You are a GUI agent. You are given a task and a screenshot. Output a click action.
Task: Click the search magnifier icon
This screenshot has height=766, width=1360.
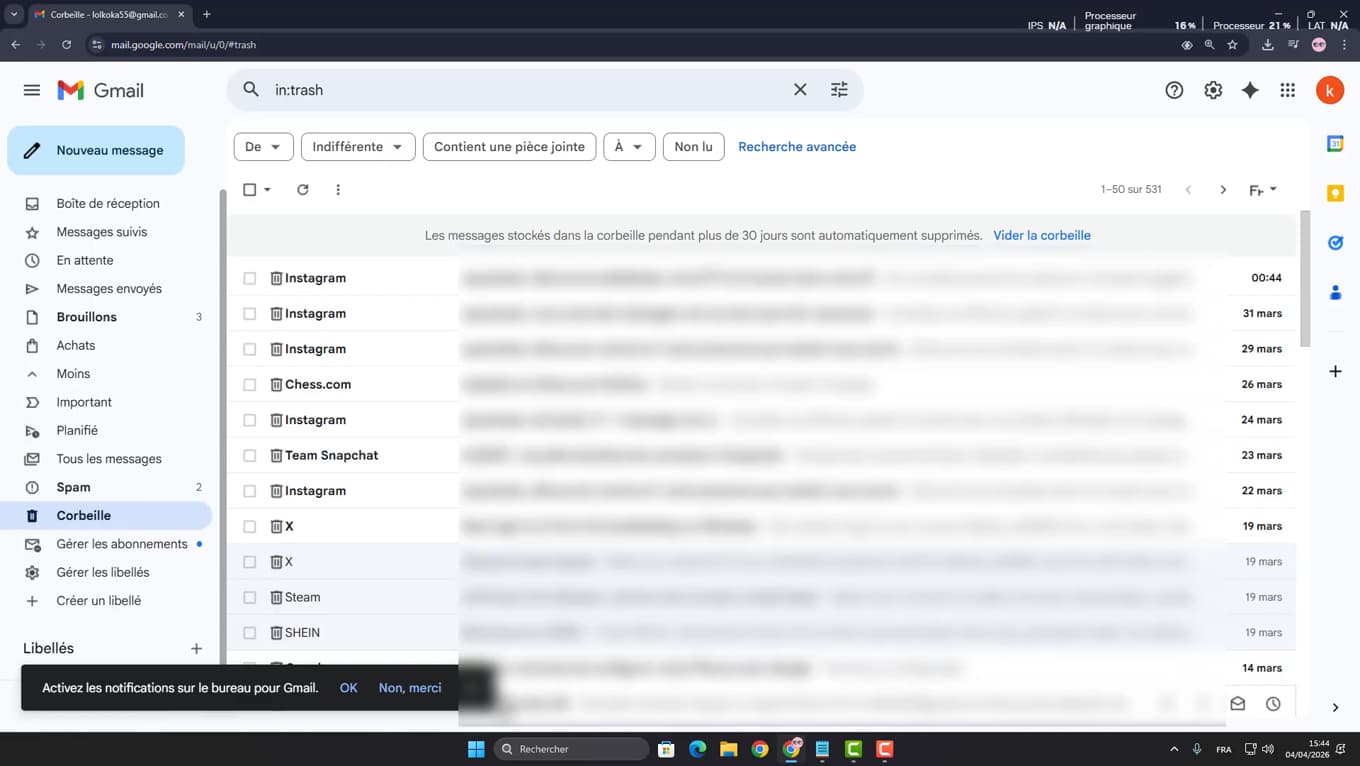click(x=251, y=90)
